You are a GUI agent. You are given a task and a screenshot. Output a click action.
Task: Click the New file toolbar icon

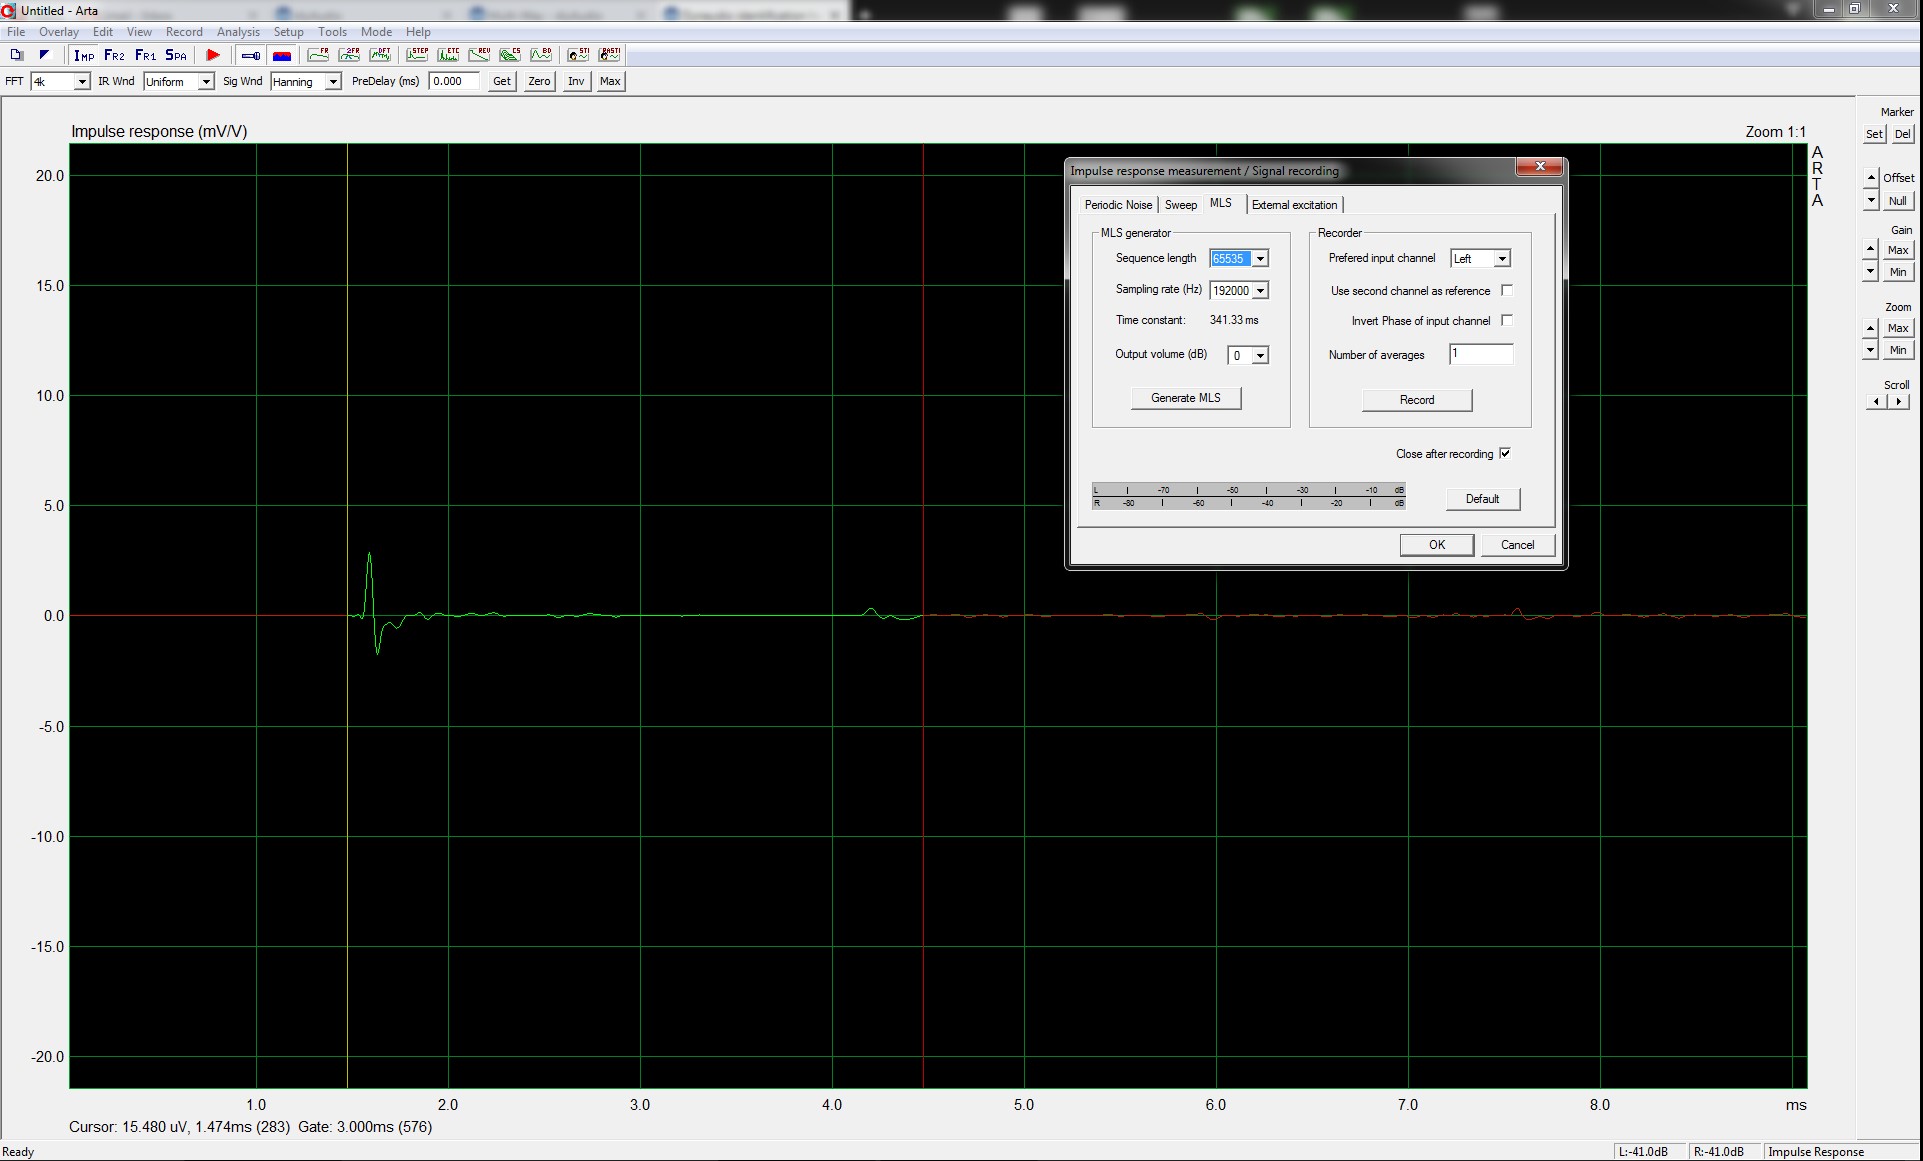(x=16, y=55)
